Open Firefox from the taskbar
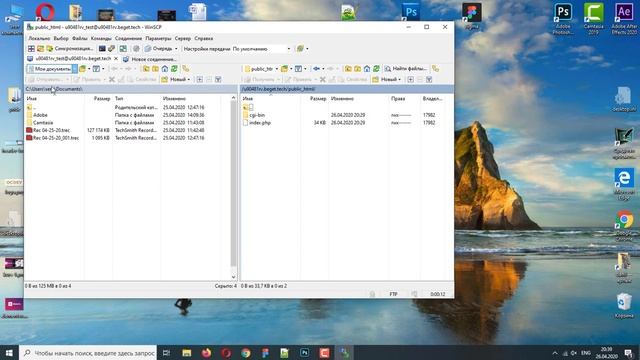This screenshot has width=640, height=360. tap(206, 353)
